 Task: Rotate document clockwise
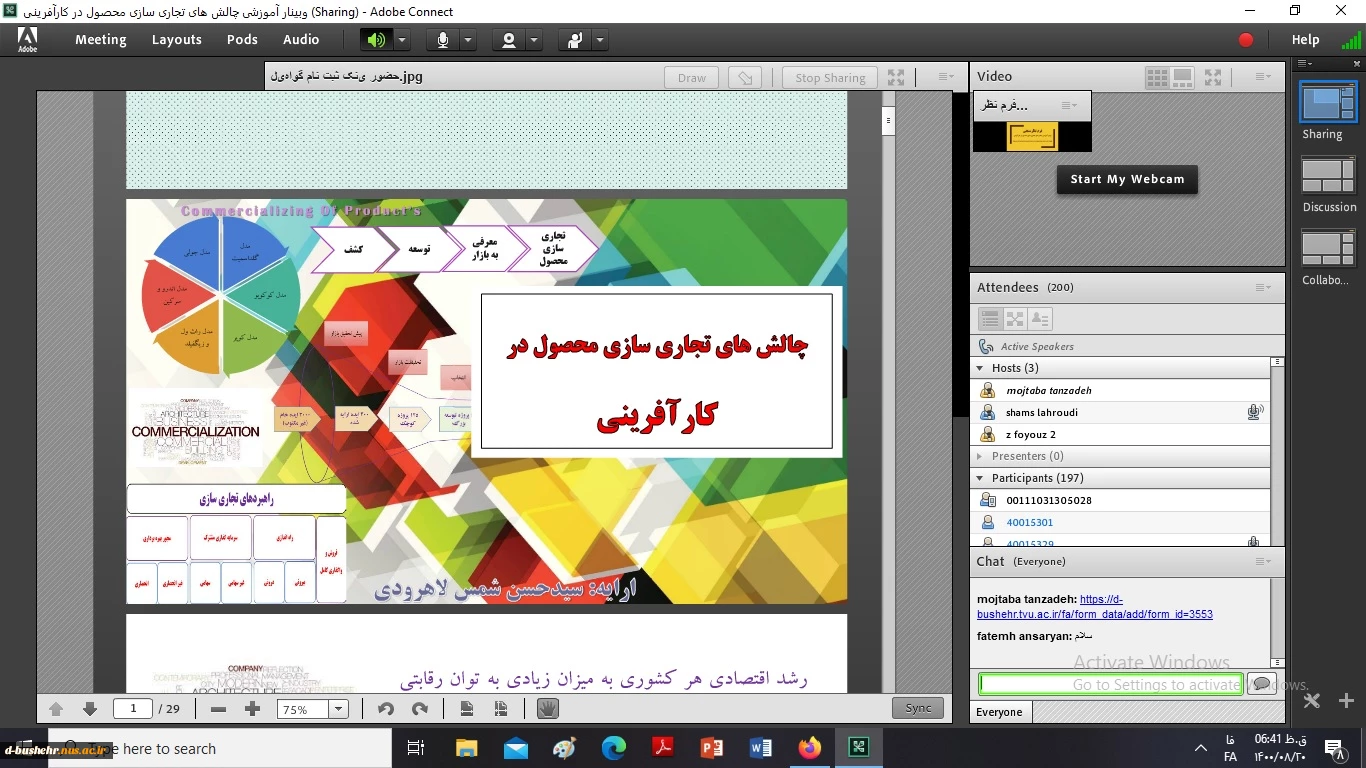[x=420, y=709]
